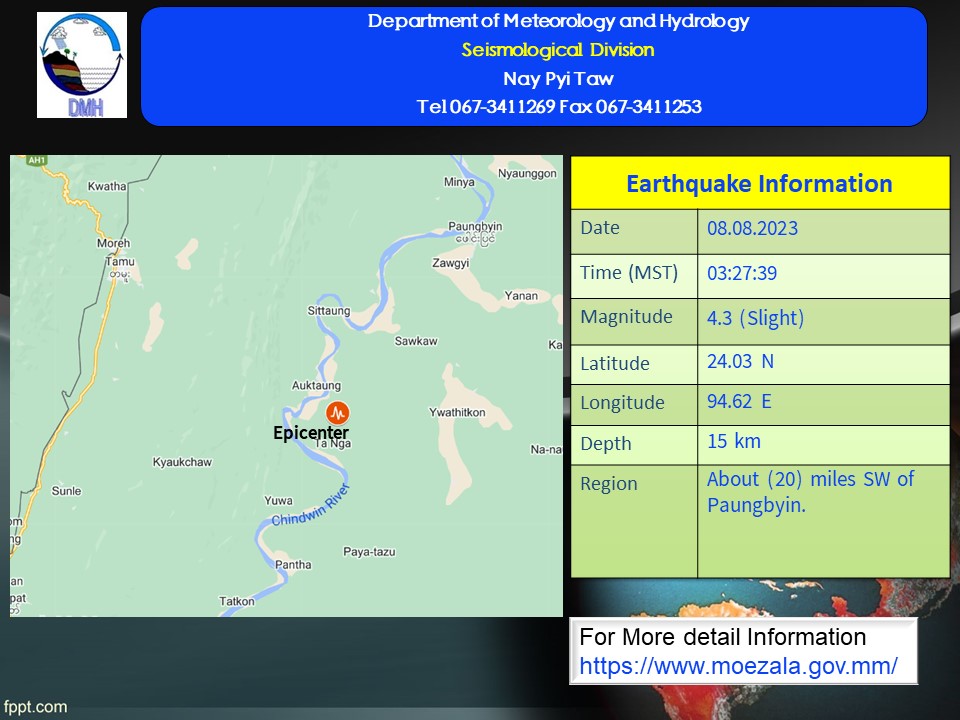
Task: Click the 'Latitude' row label
Action: tap(615, 364)
